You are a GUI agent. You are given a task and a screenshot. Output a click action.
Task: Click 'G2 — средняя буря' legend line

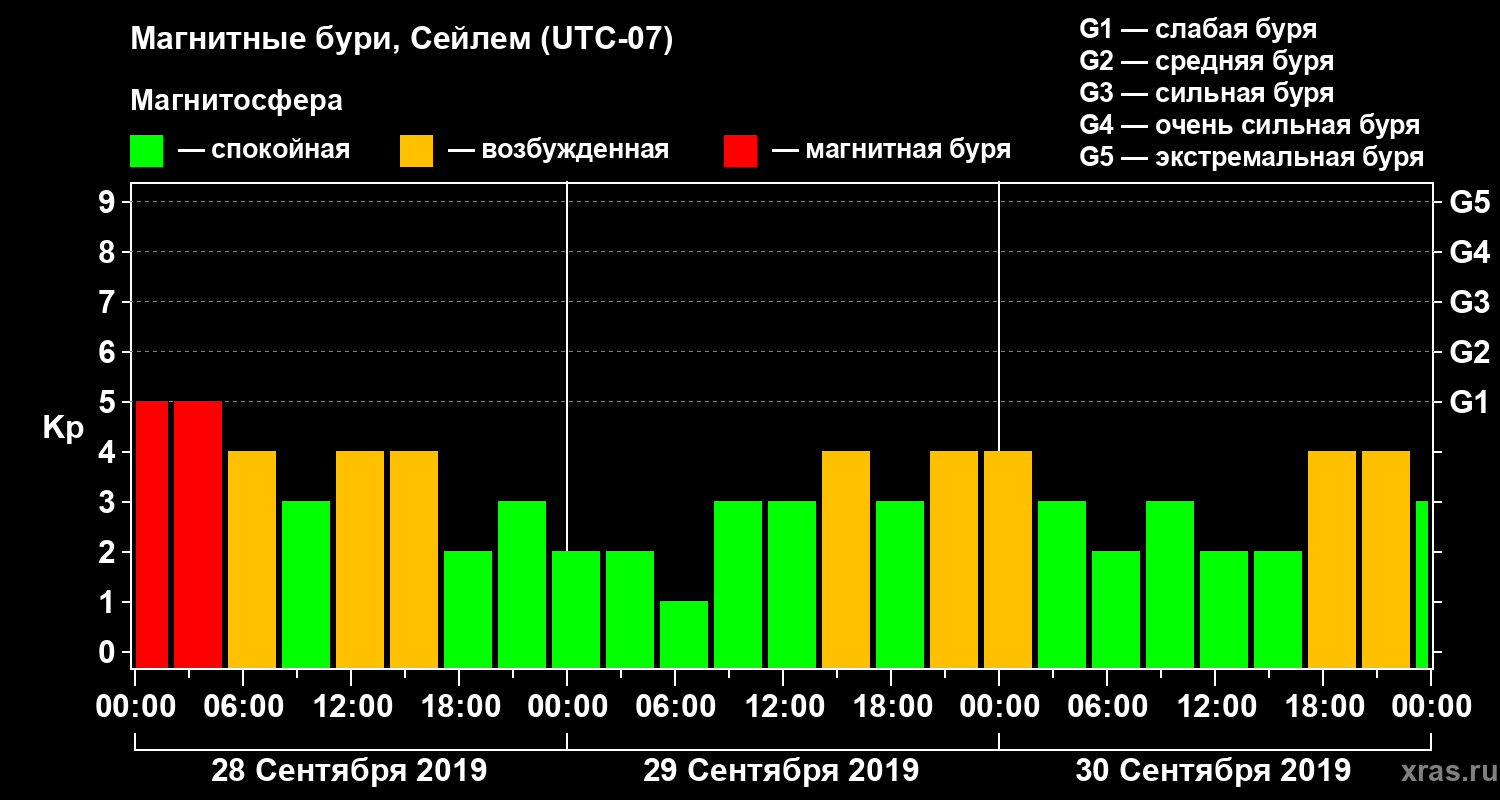(x=1206, y=60)
